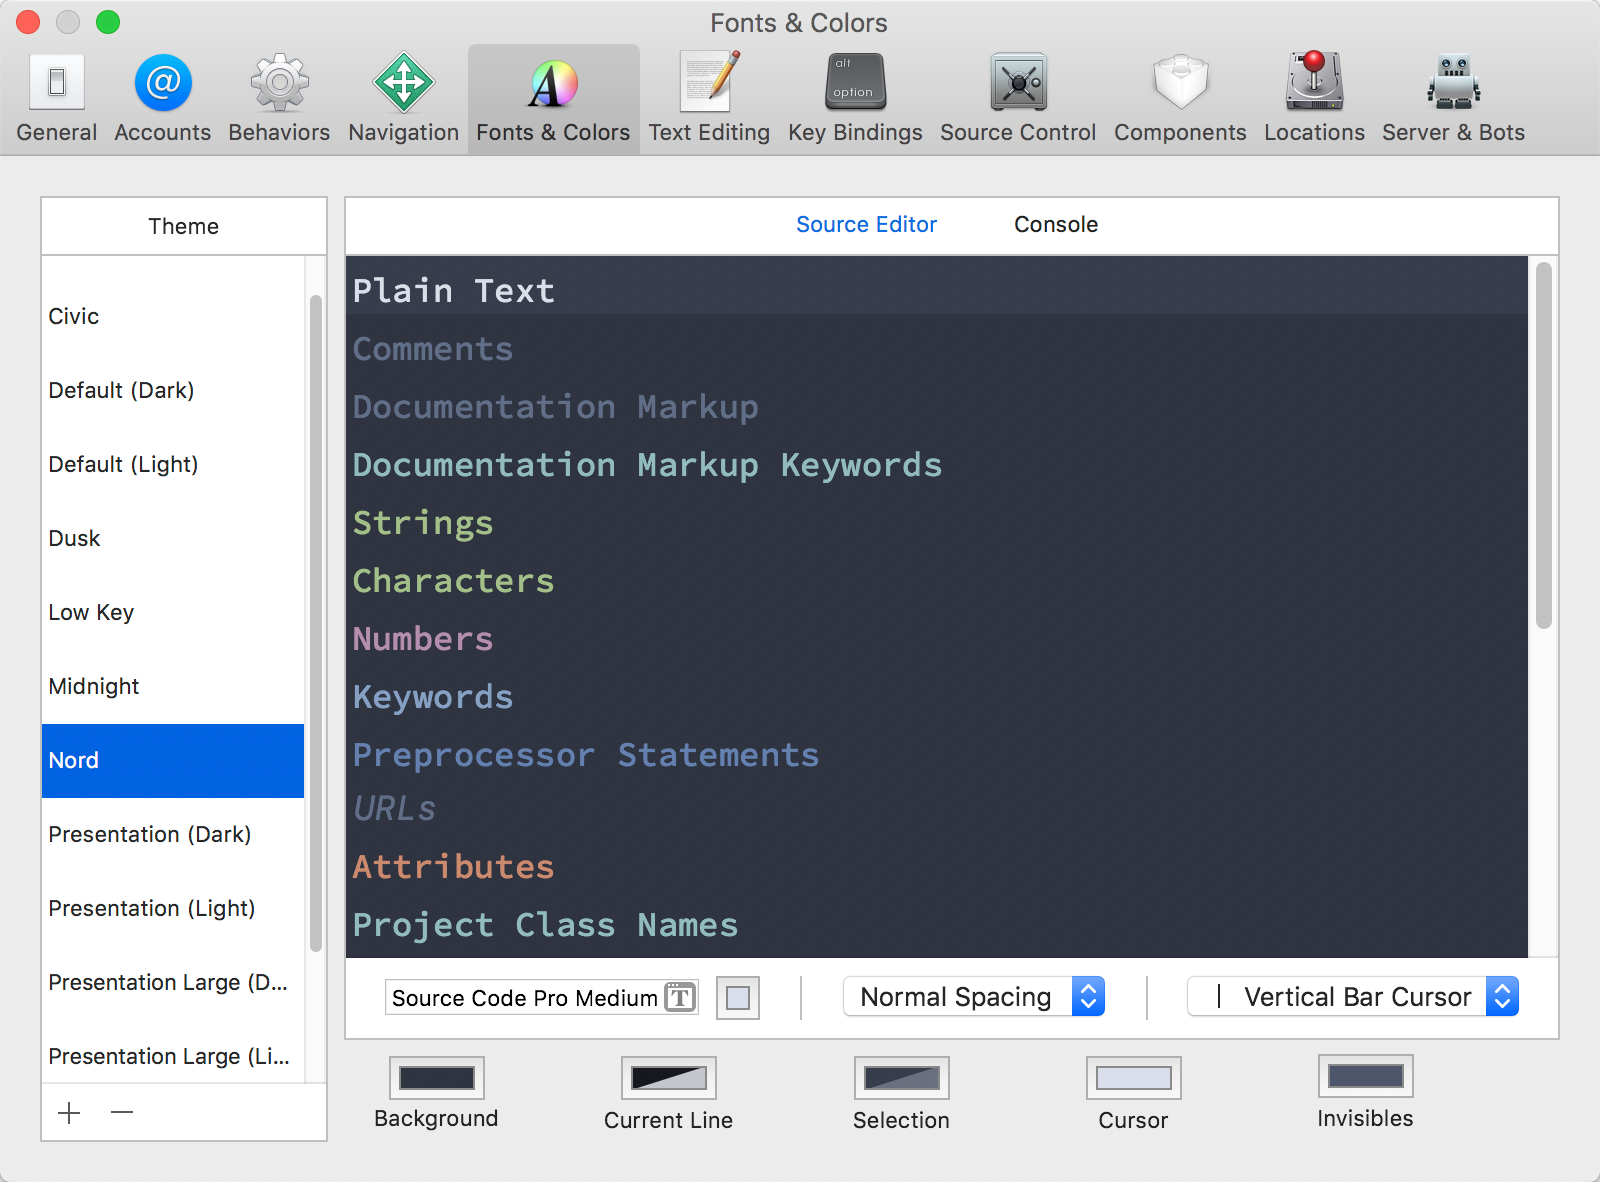Image resolution: width=1600 pixels, height=1182 pixels.
Task: Select the Civic theme
Action: coord(173,316)
